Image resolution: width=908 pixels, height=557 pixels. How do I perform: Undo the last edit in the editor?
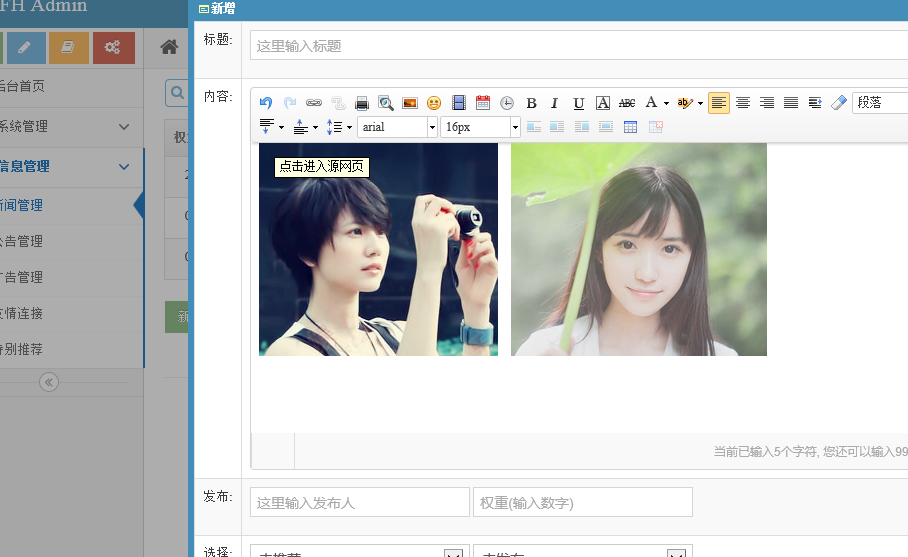click(x=266, y=103)
